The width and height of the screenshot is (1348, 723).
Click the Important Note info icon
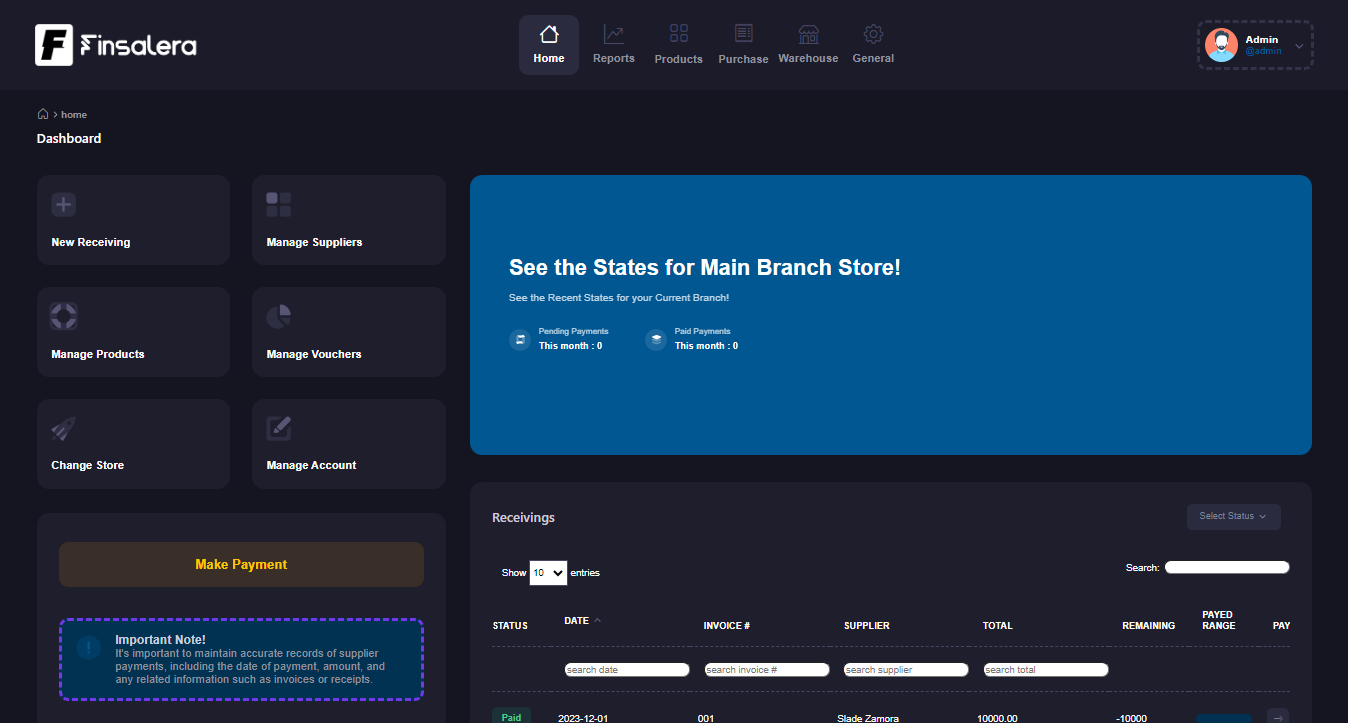tap(88, 648)
